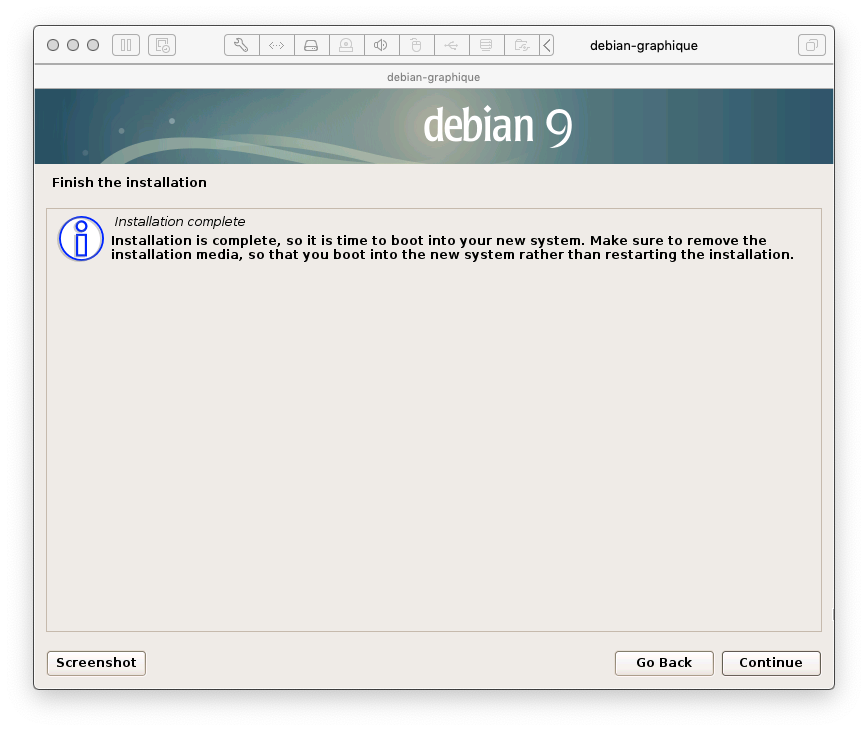The image size is (868, 731).
Task: Take an installer Screenshot
Action: point(96,663)
